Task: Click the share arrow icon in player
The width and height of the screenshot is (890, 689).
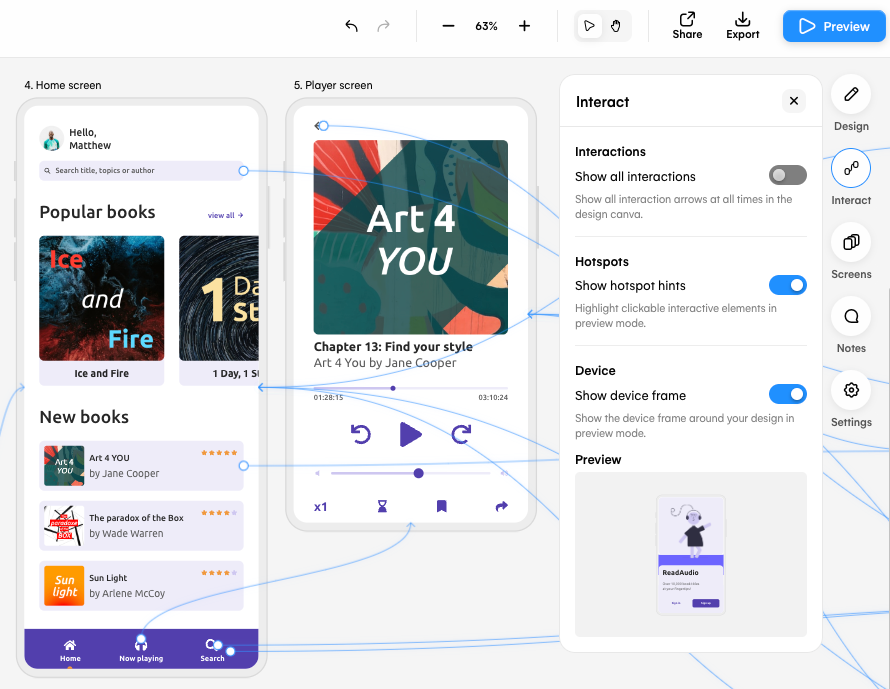Action: pos(502,506)
